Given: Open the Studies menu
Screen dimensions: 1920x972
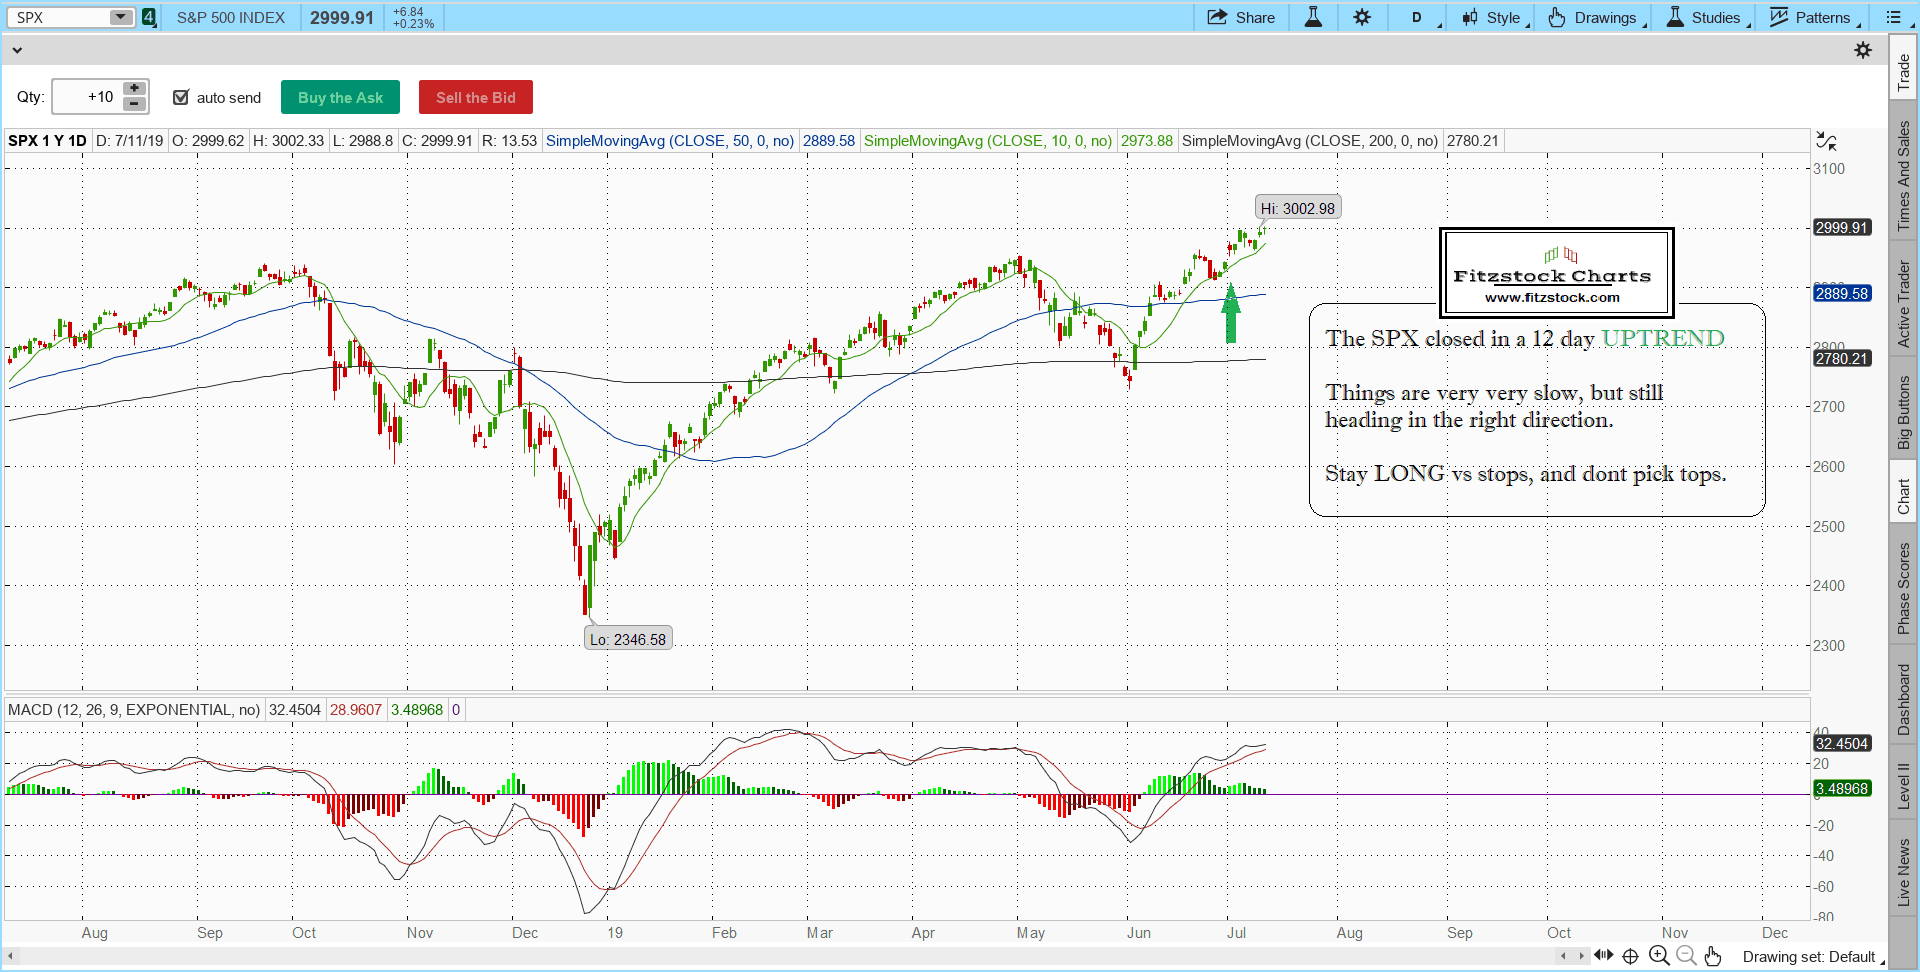Looking at the screenshot, I should 1707,17.
